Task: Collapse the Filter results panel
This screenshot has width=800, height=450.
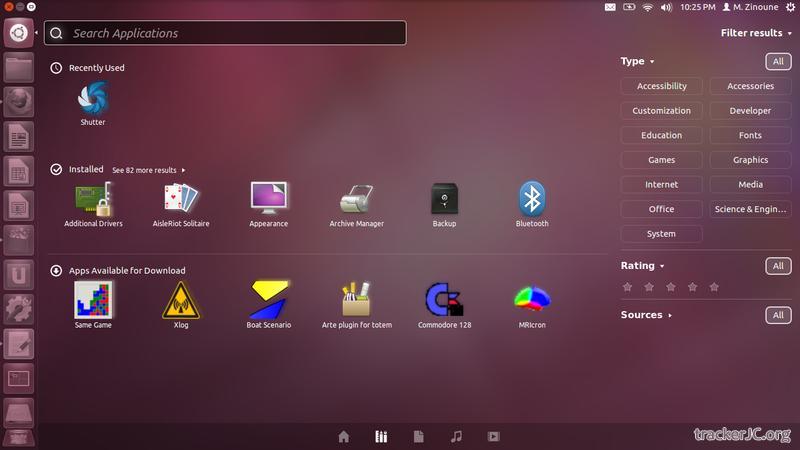Action: tap(751, 33)
